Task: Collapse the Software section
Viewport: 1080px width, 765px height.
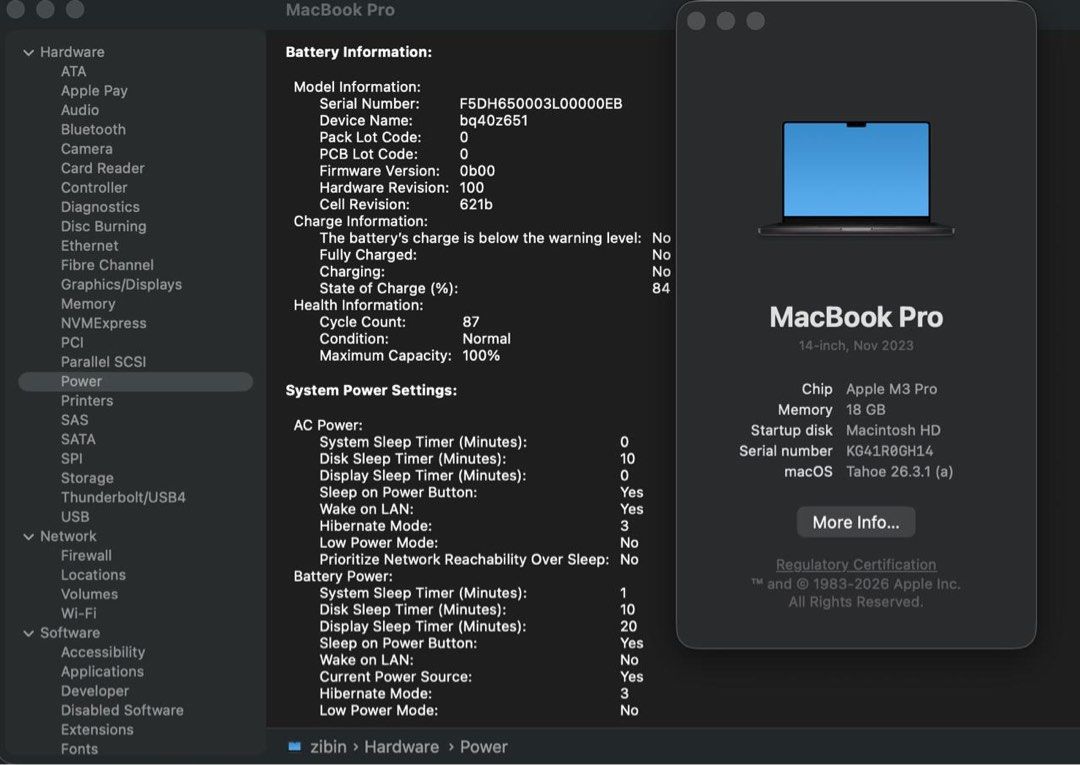Action: pyautogui.click(x=28, y=633)
